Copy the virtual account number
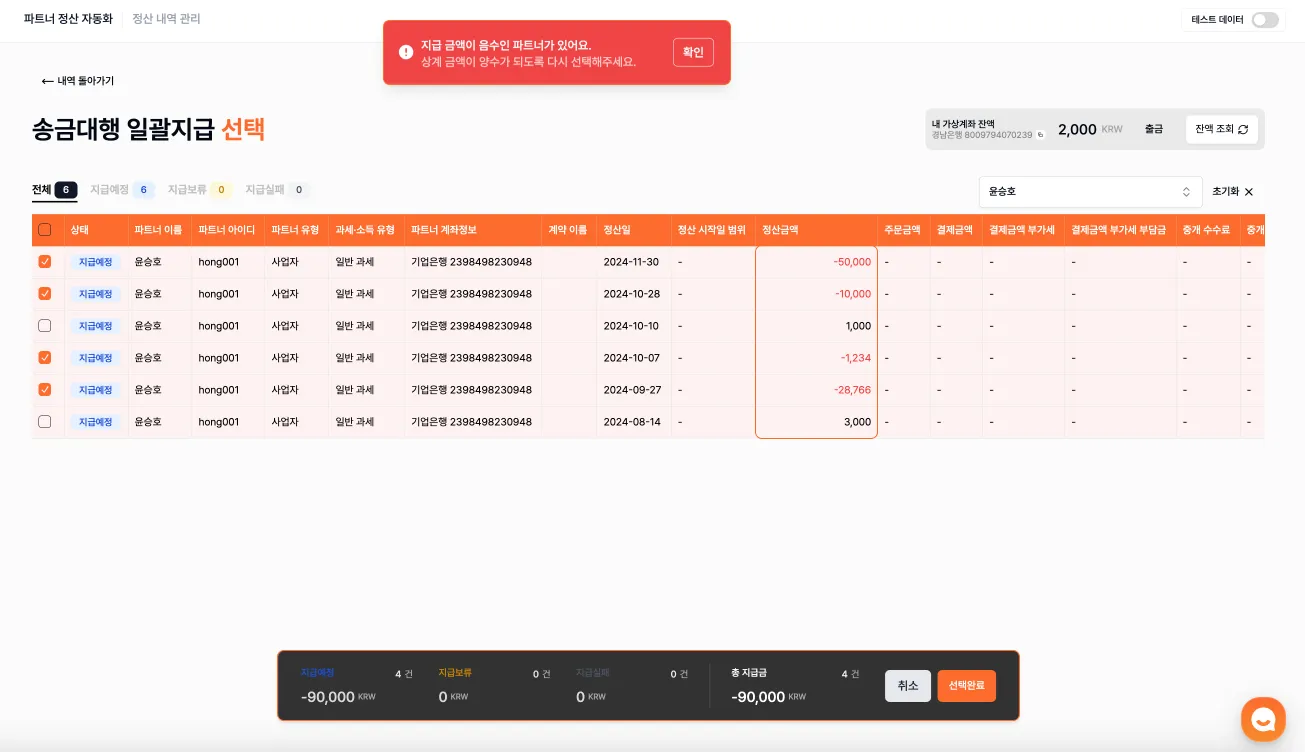The width and height of the screenshot is (1305, 752). [1038, 135]
